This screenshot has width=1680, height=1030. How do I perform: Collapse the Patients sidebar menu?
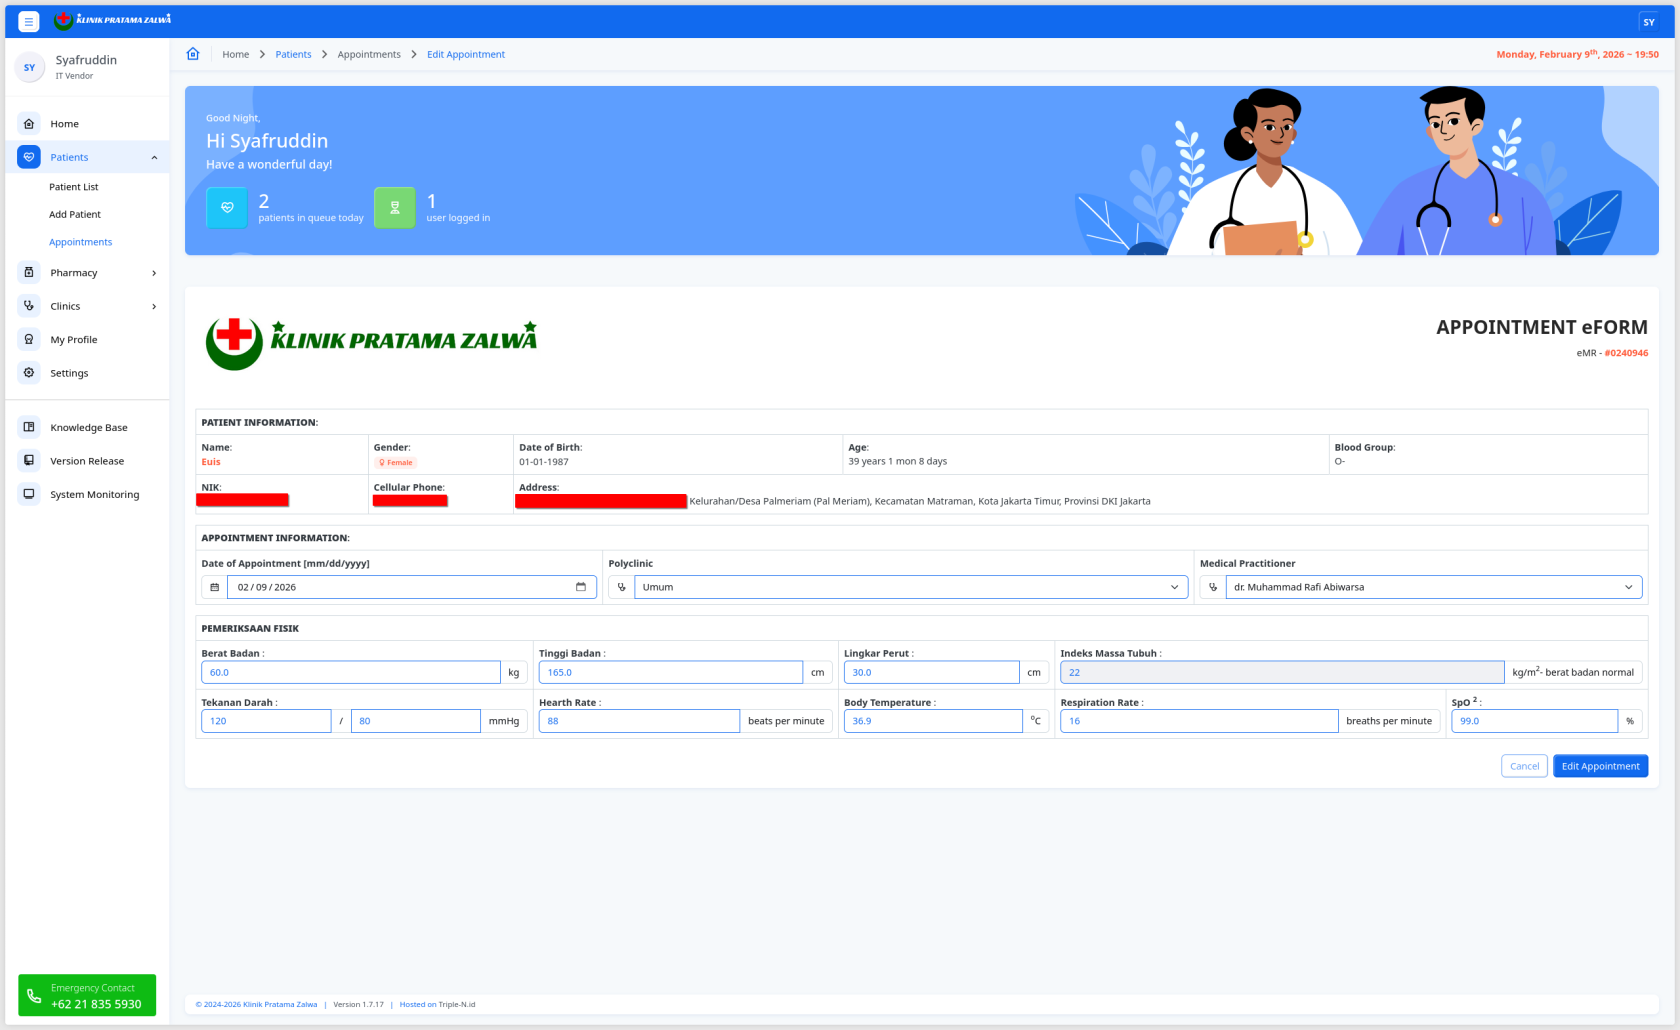click(154, 157)
